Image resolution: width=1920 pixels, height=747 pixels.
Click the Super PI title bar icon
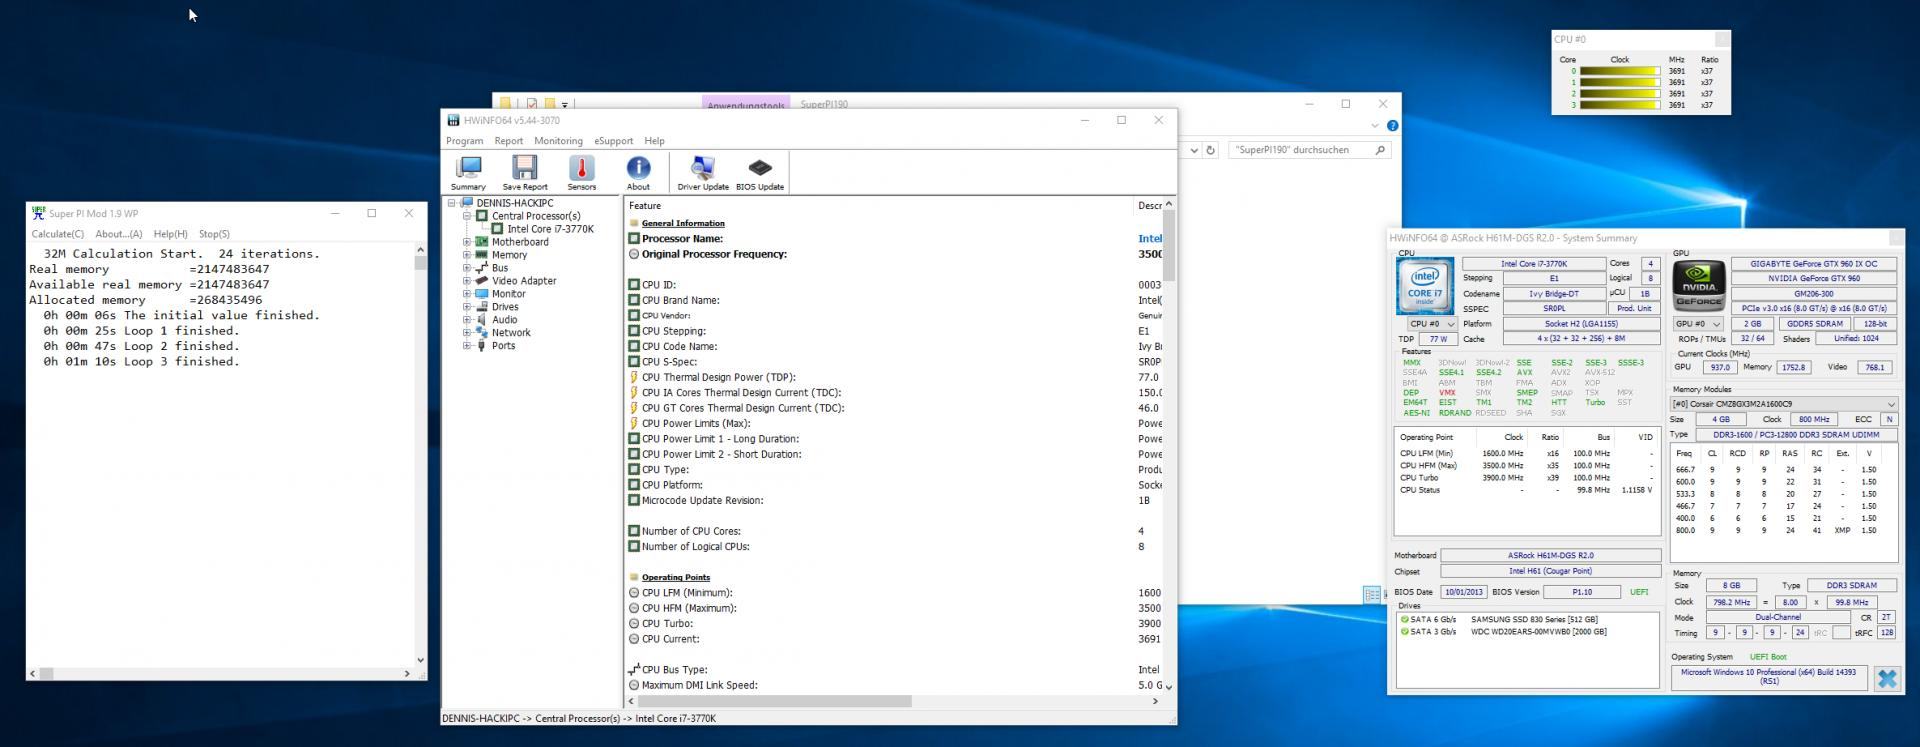(x=38, y=213)
